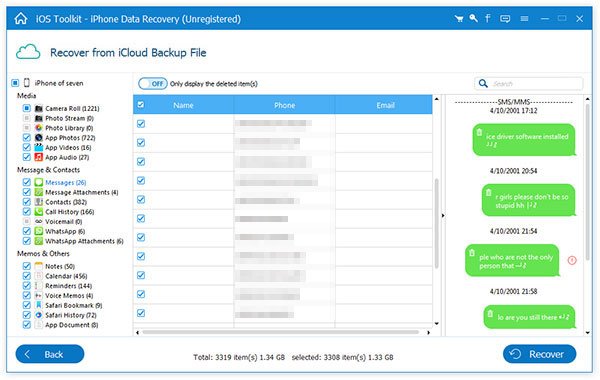The height and width of the screenshot is (380, 600).
Task: Click the Message Attachments icon
Action: pos(39,192)
